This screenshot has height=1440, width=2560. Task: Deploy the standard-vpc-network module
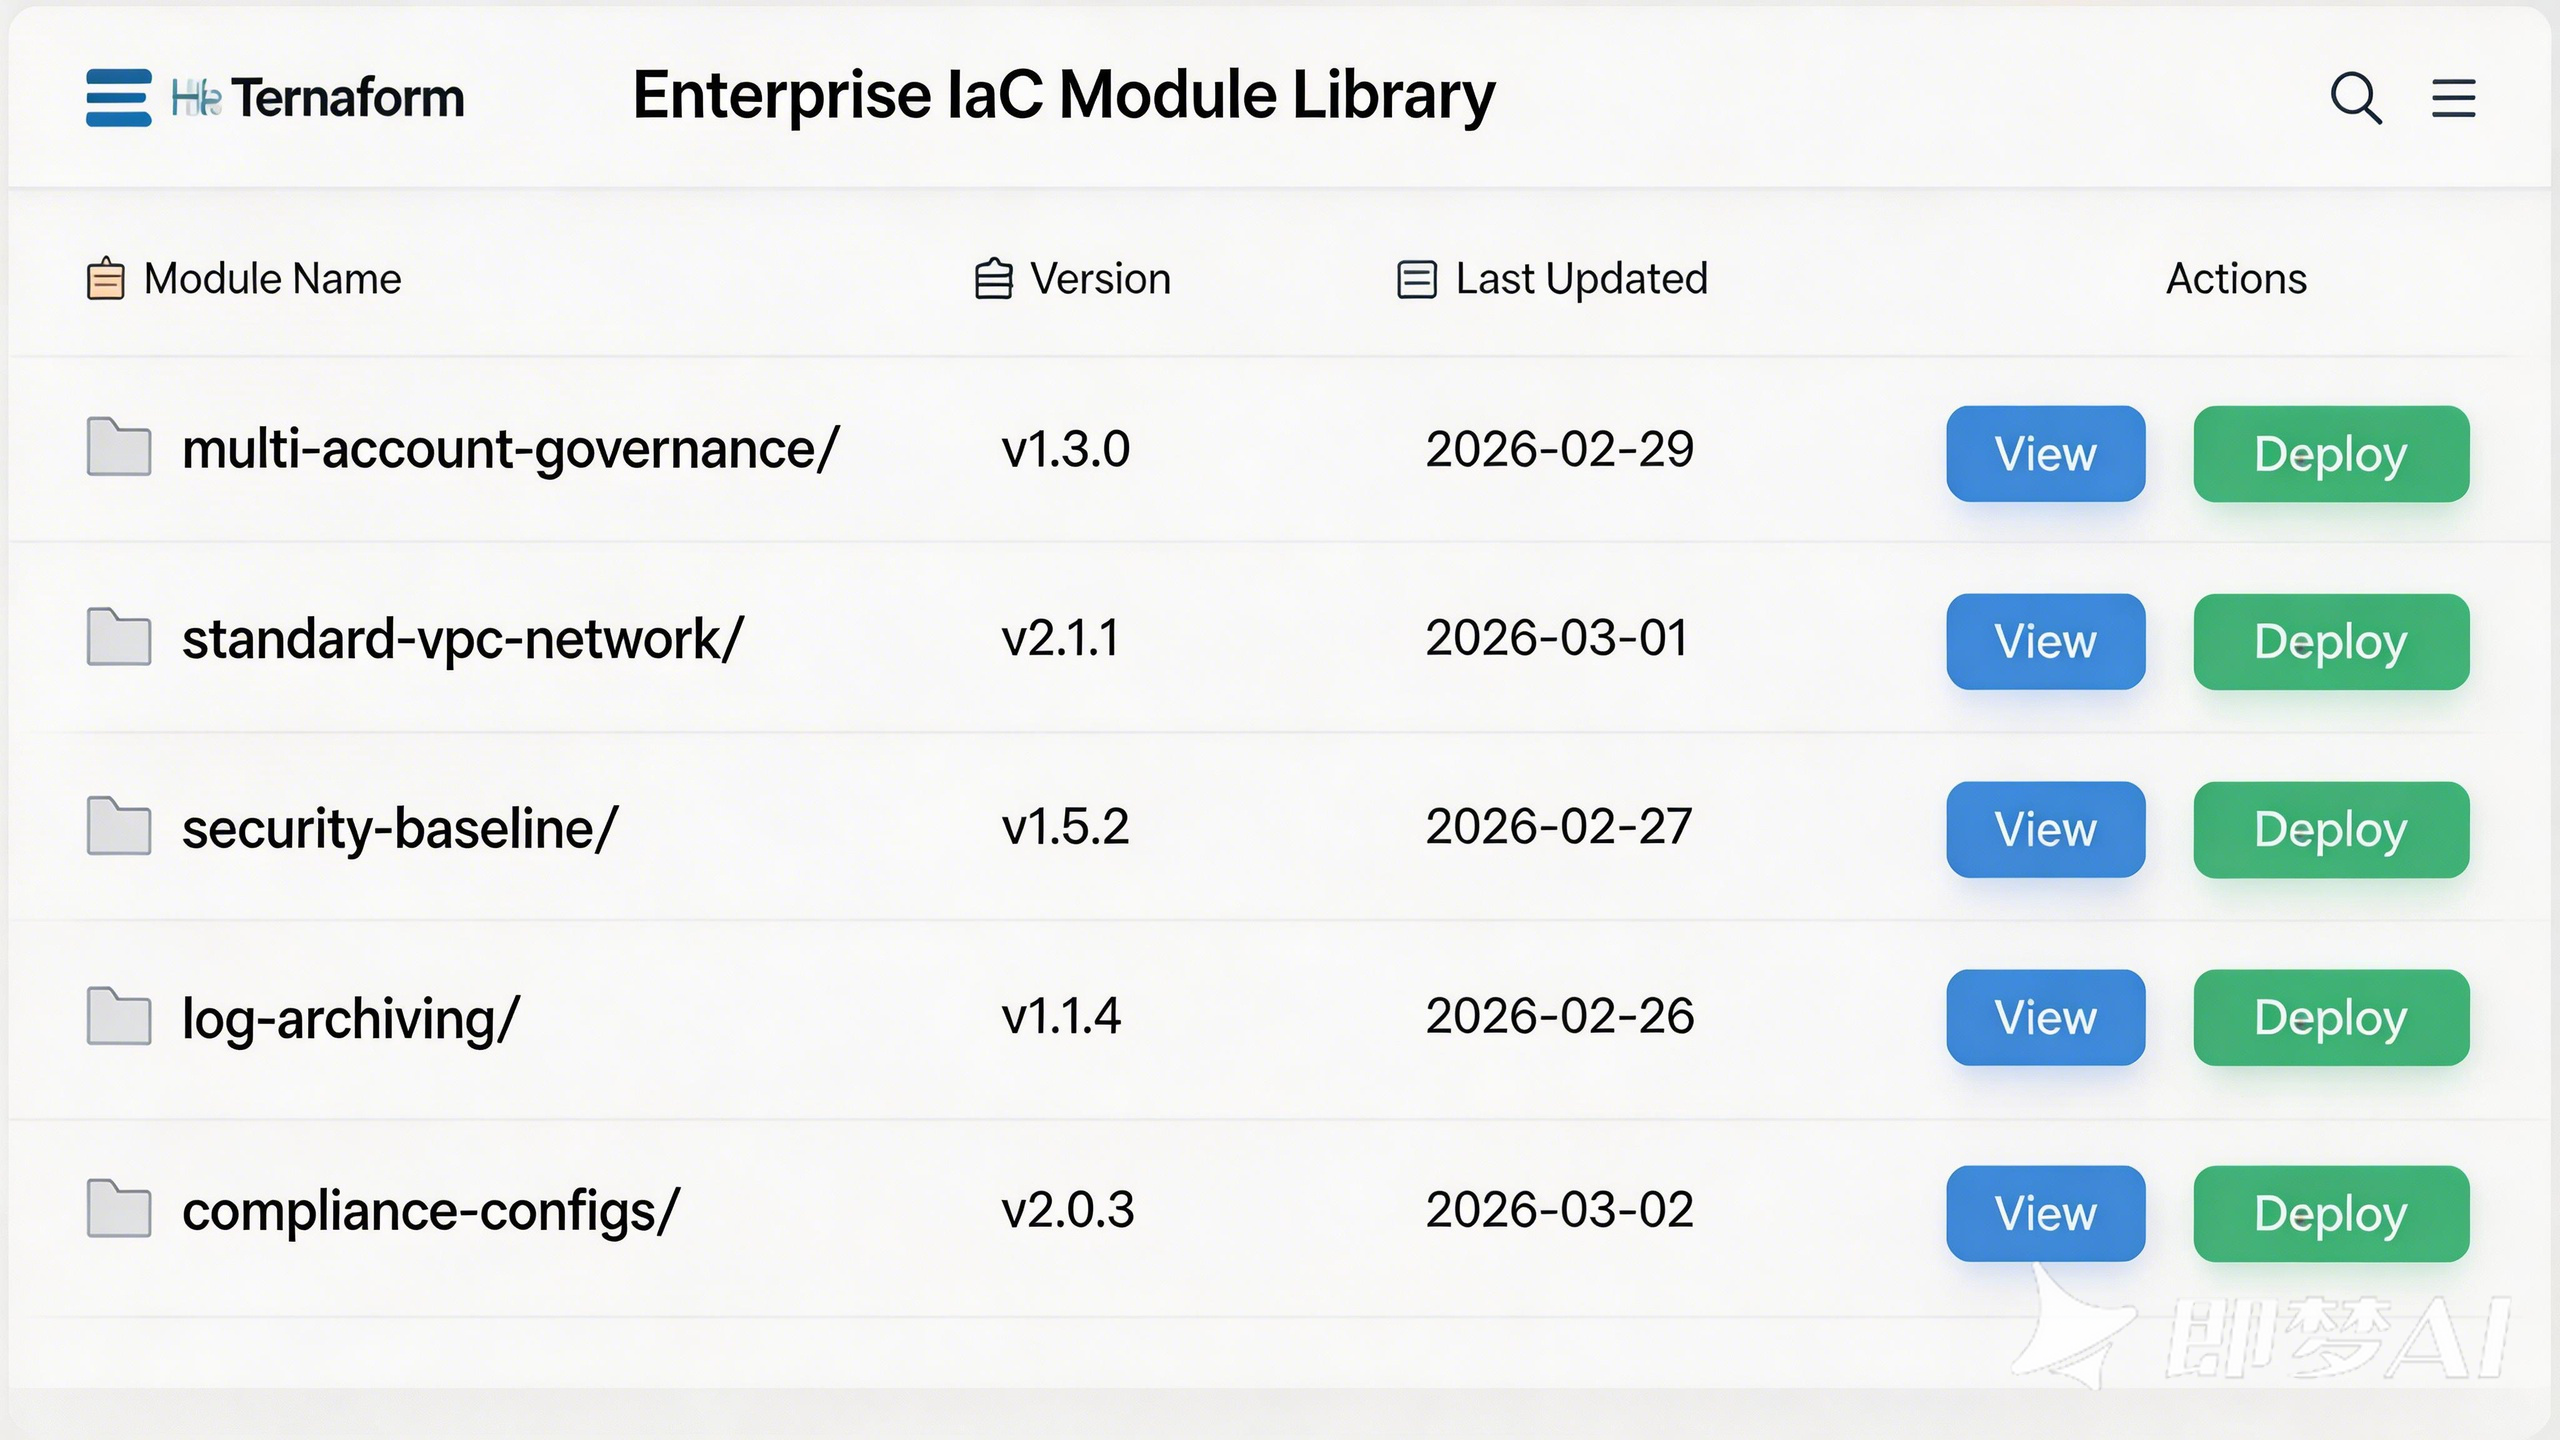(x=2330, y=642)
